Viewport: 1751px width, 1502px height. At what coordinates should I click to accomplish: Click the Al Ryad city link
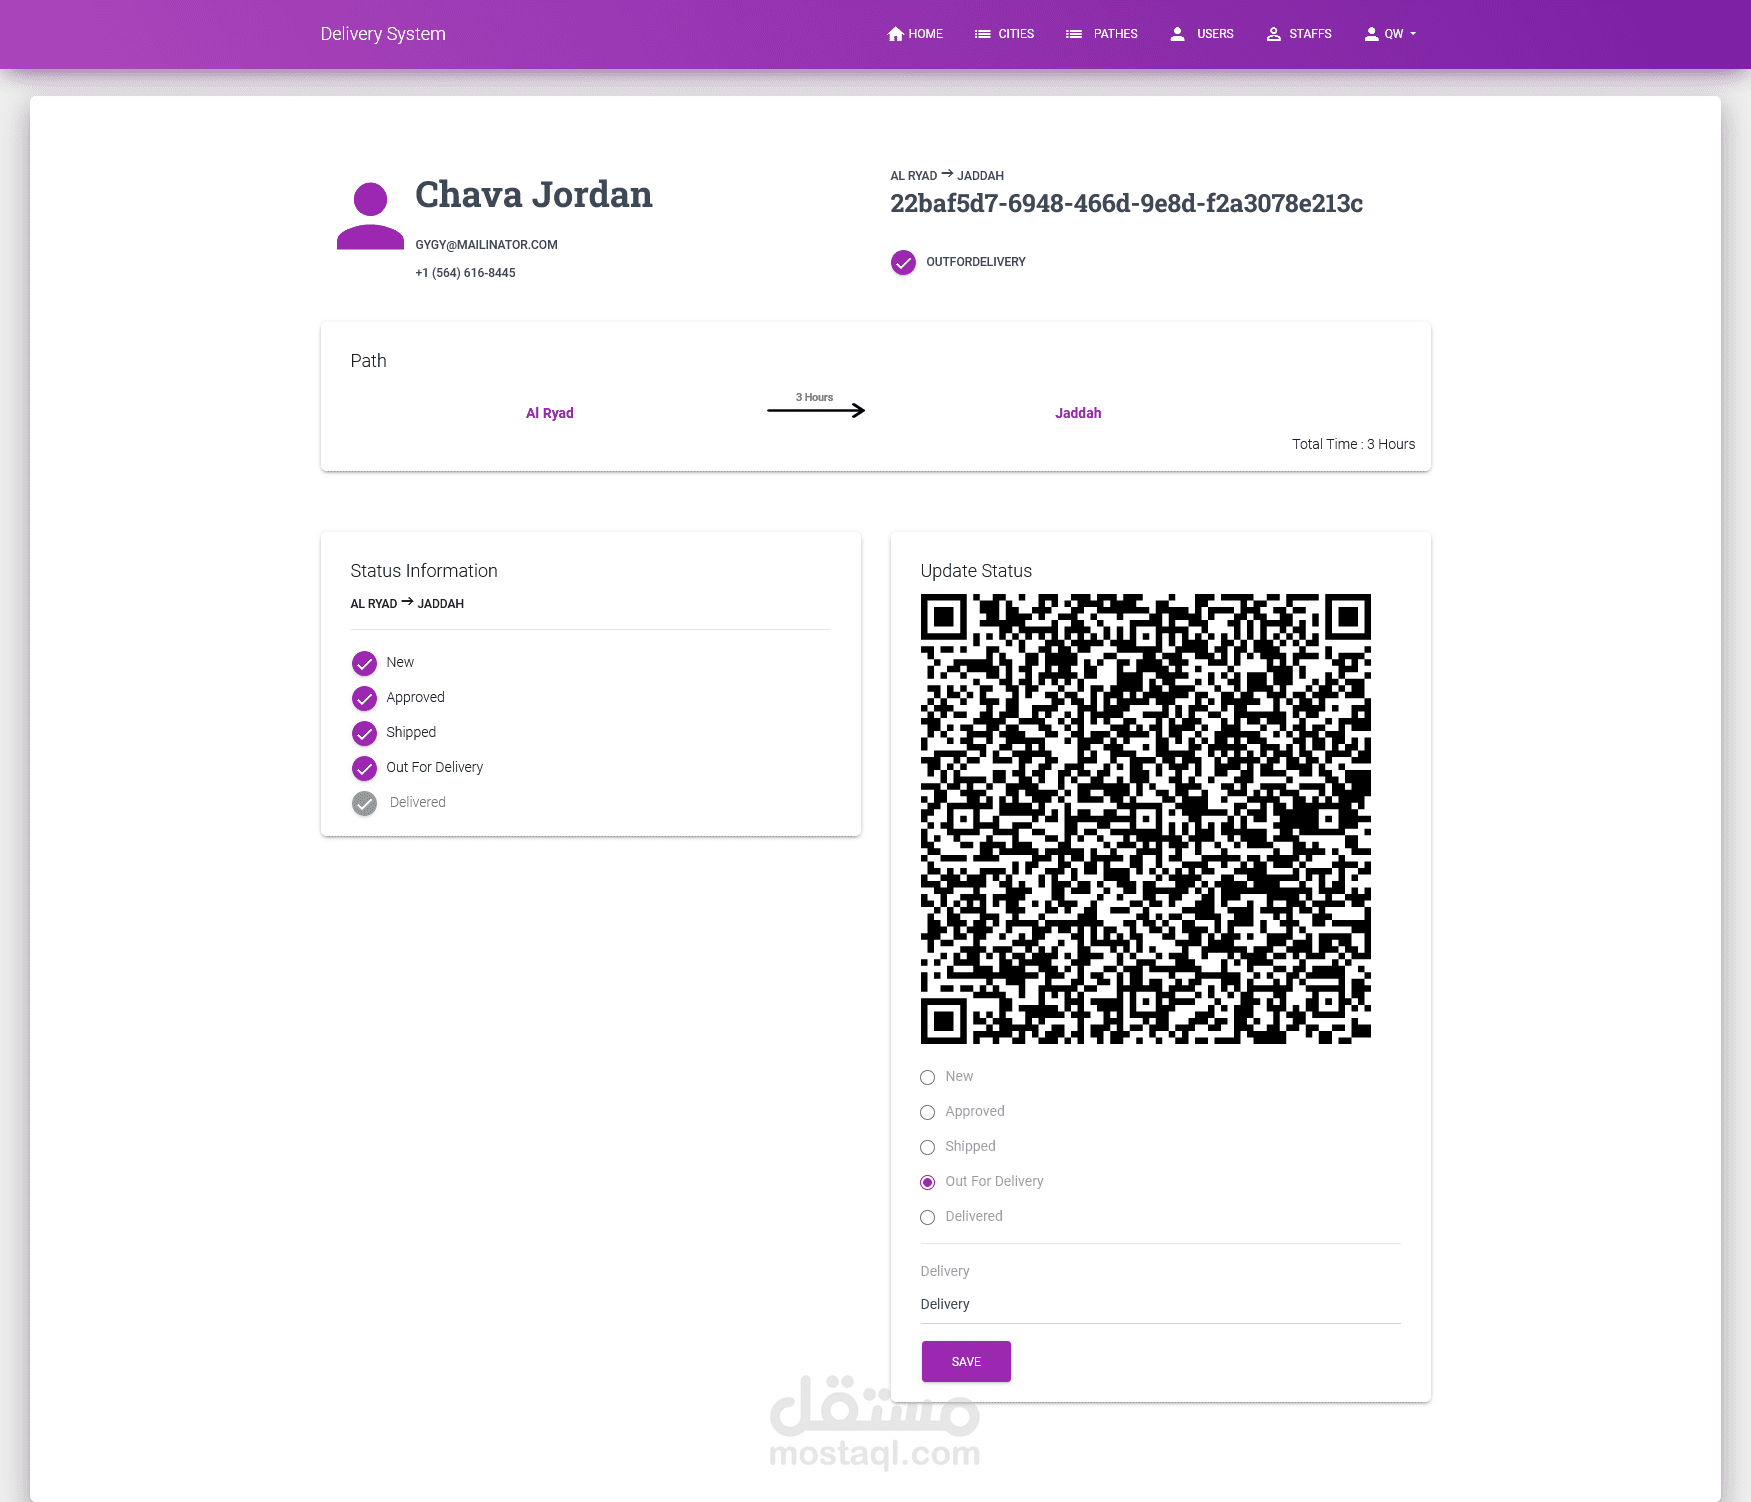(550, 413)
